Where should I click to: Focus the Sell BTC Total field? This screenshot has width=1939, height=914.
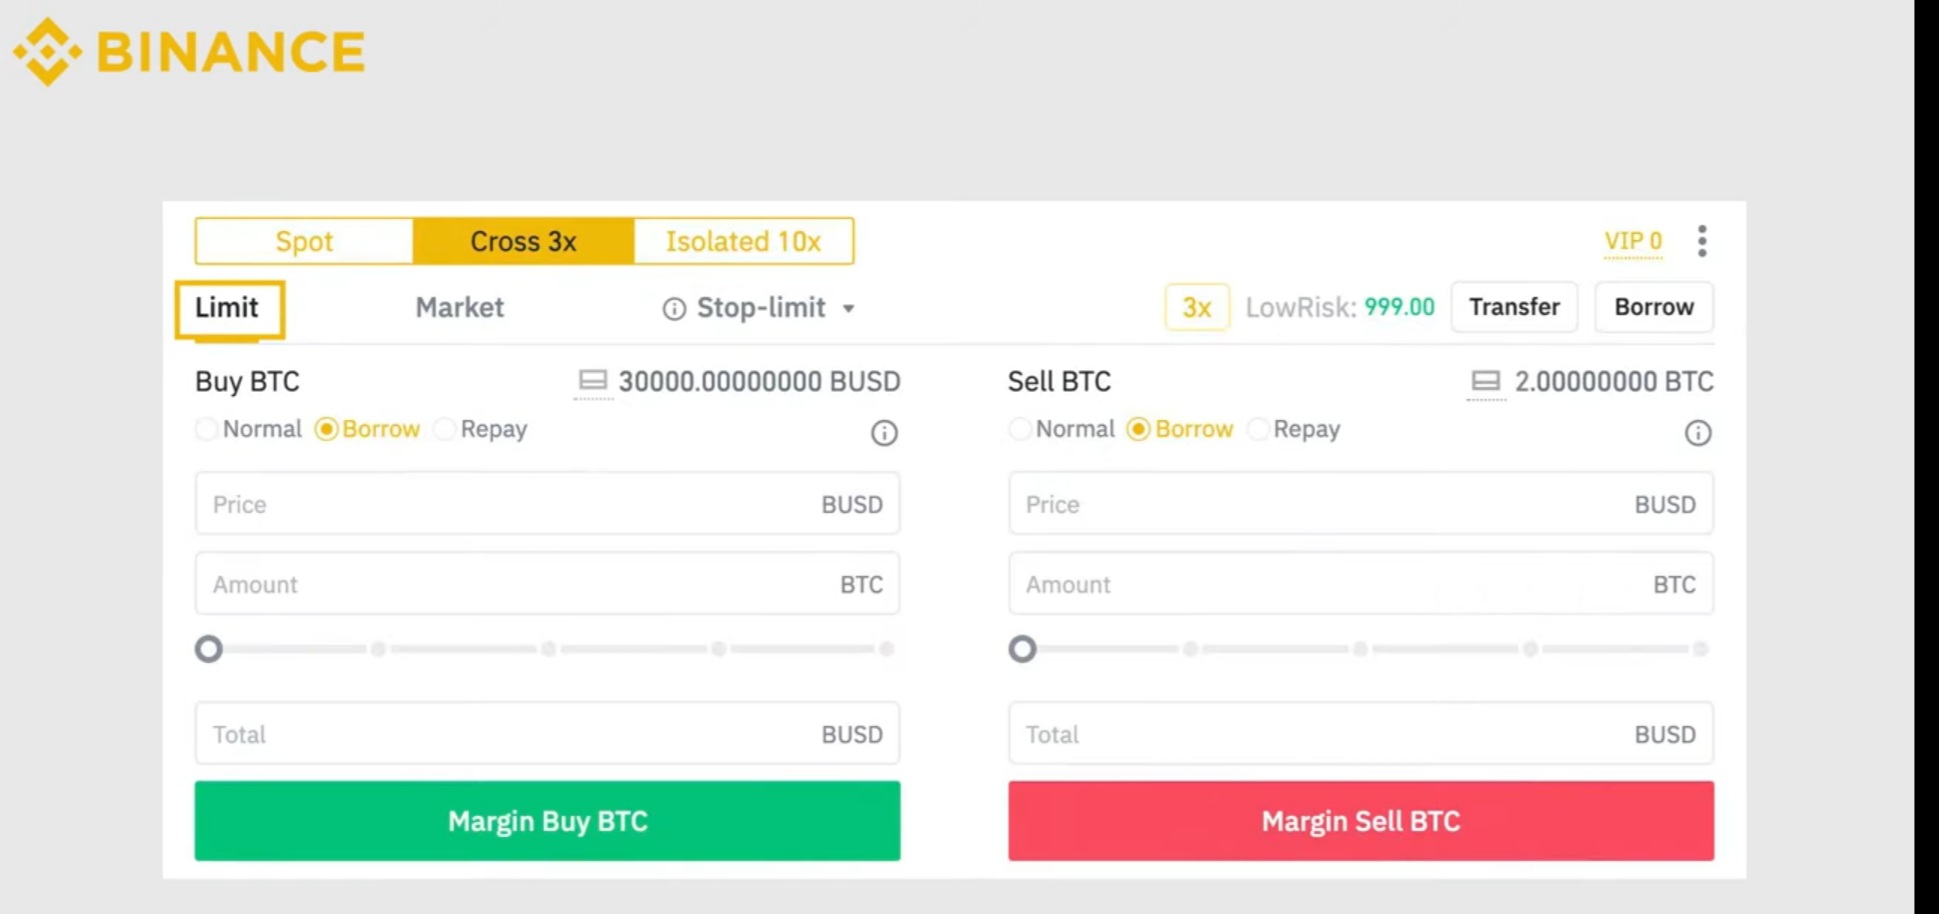[x=1361, y=734]
